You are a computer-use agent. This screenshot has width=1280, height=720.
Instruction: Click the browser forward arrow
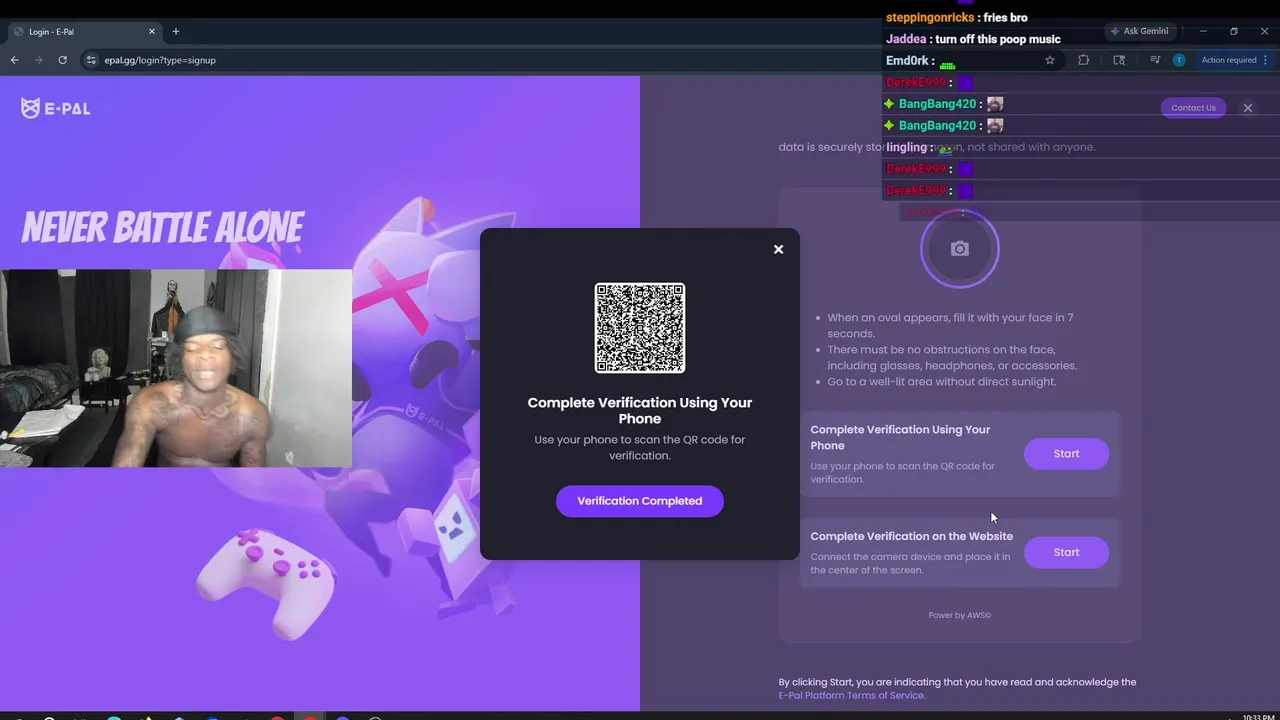39,60
